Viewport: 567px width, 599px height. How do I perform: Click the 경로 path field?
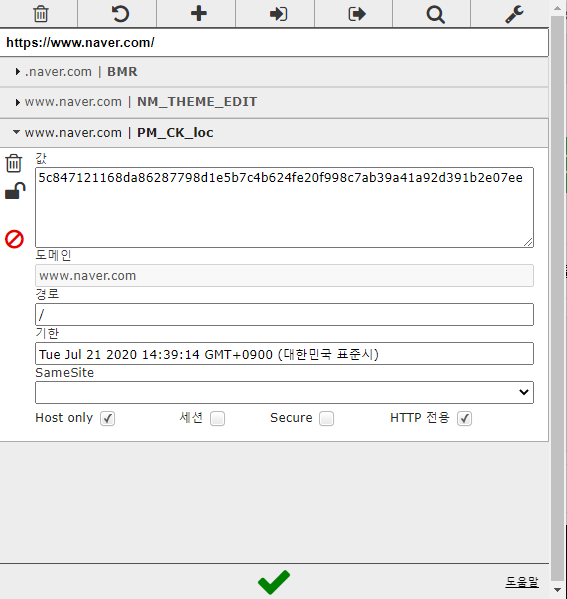[284, 314]
